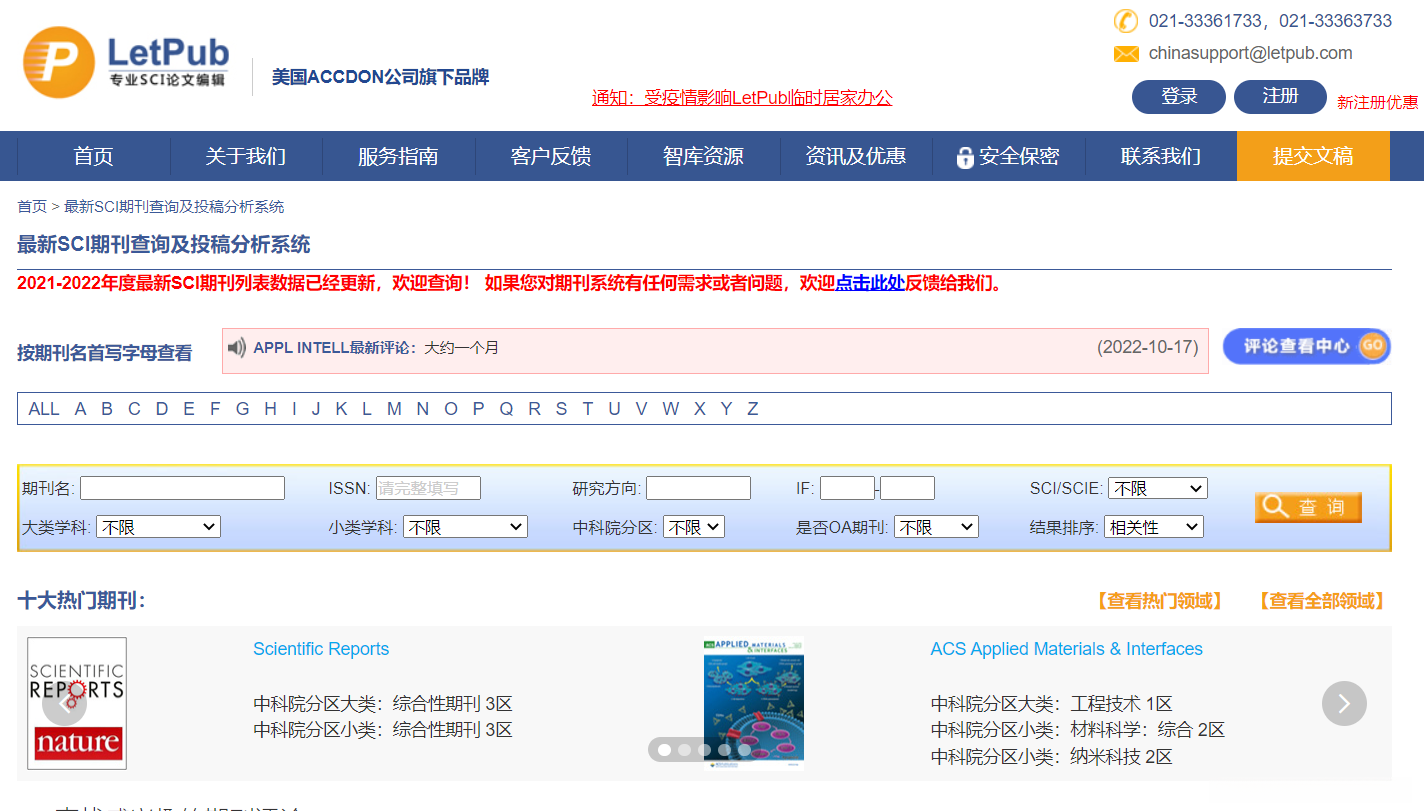Click the 最新SCI期刊查询及投稿分析系统 breadcrumb link
This screenshot has height=811, width=1424.
pos(174,207)
